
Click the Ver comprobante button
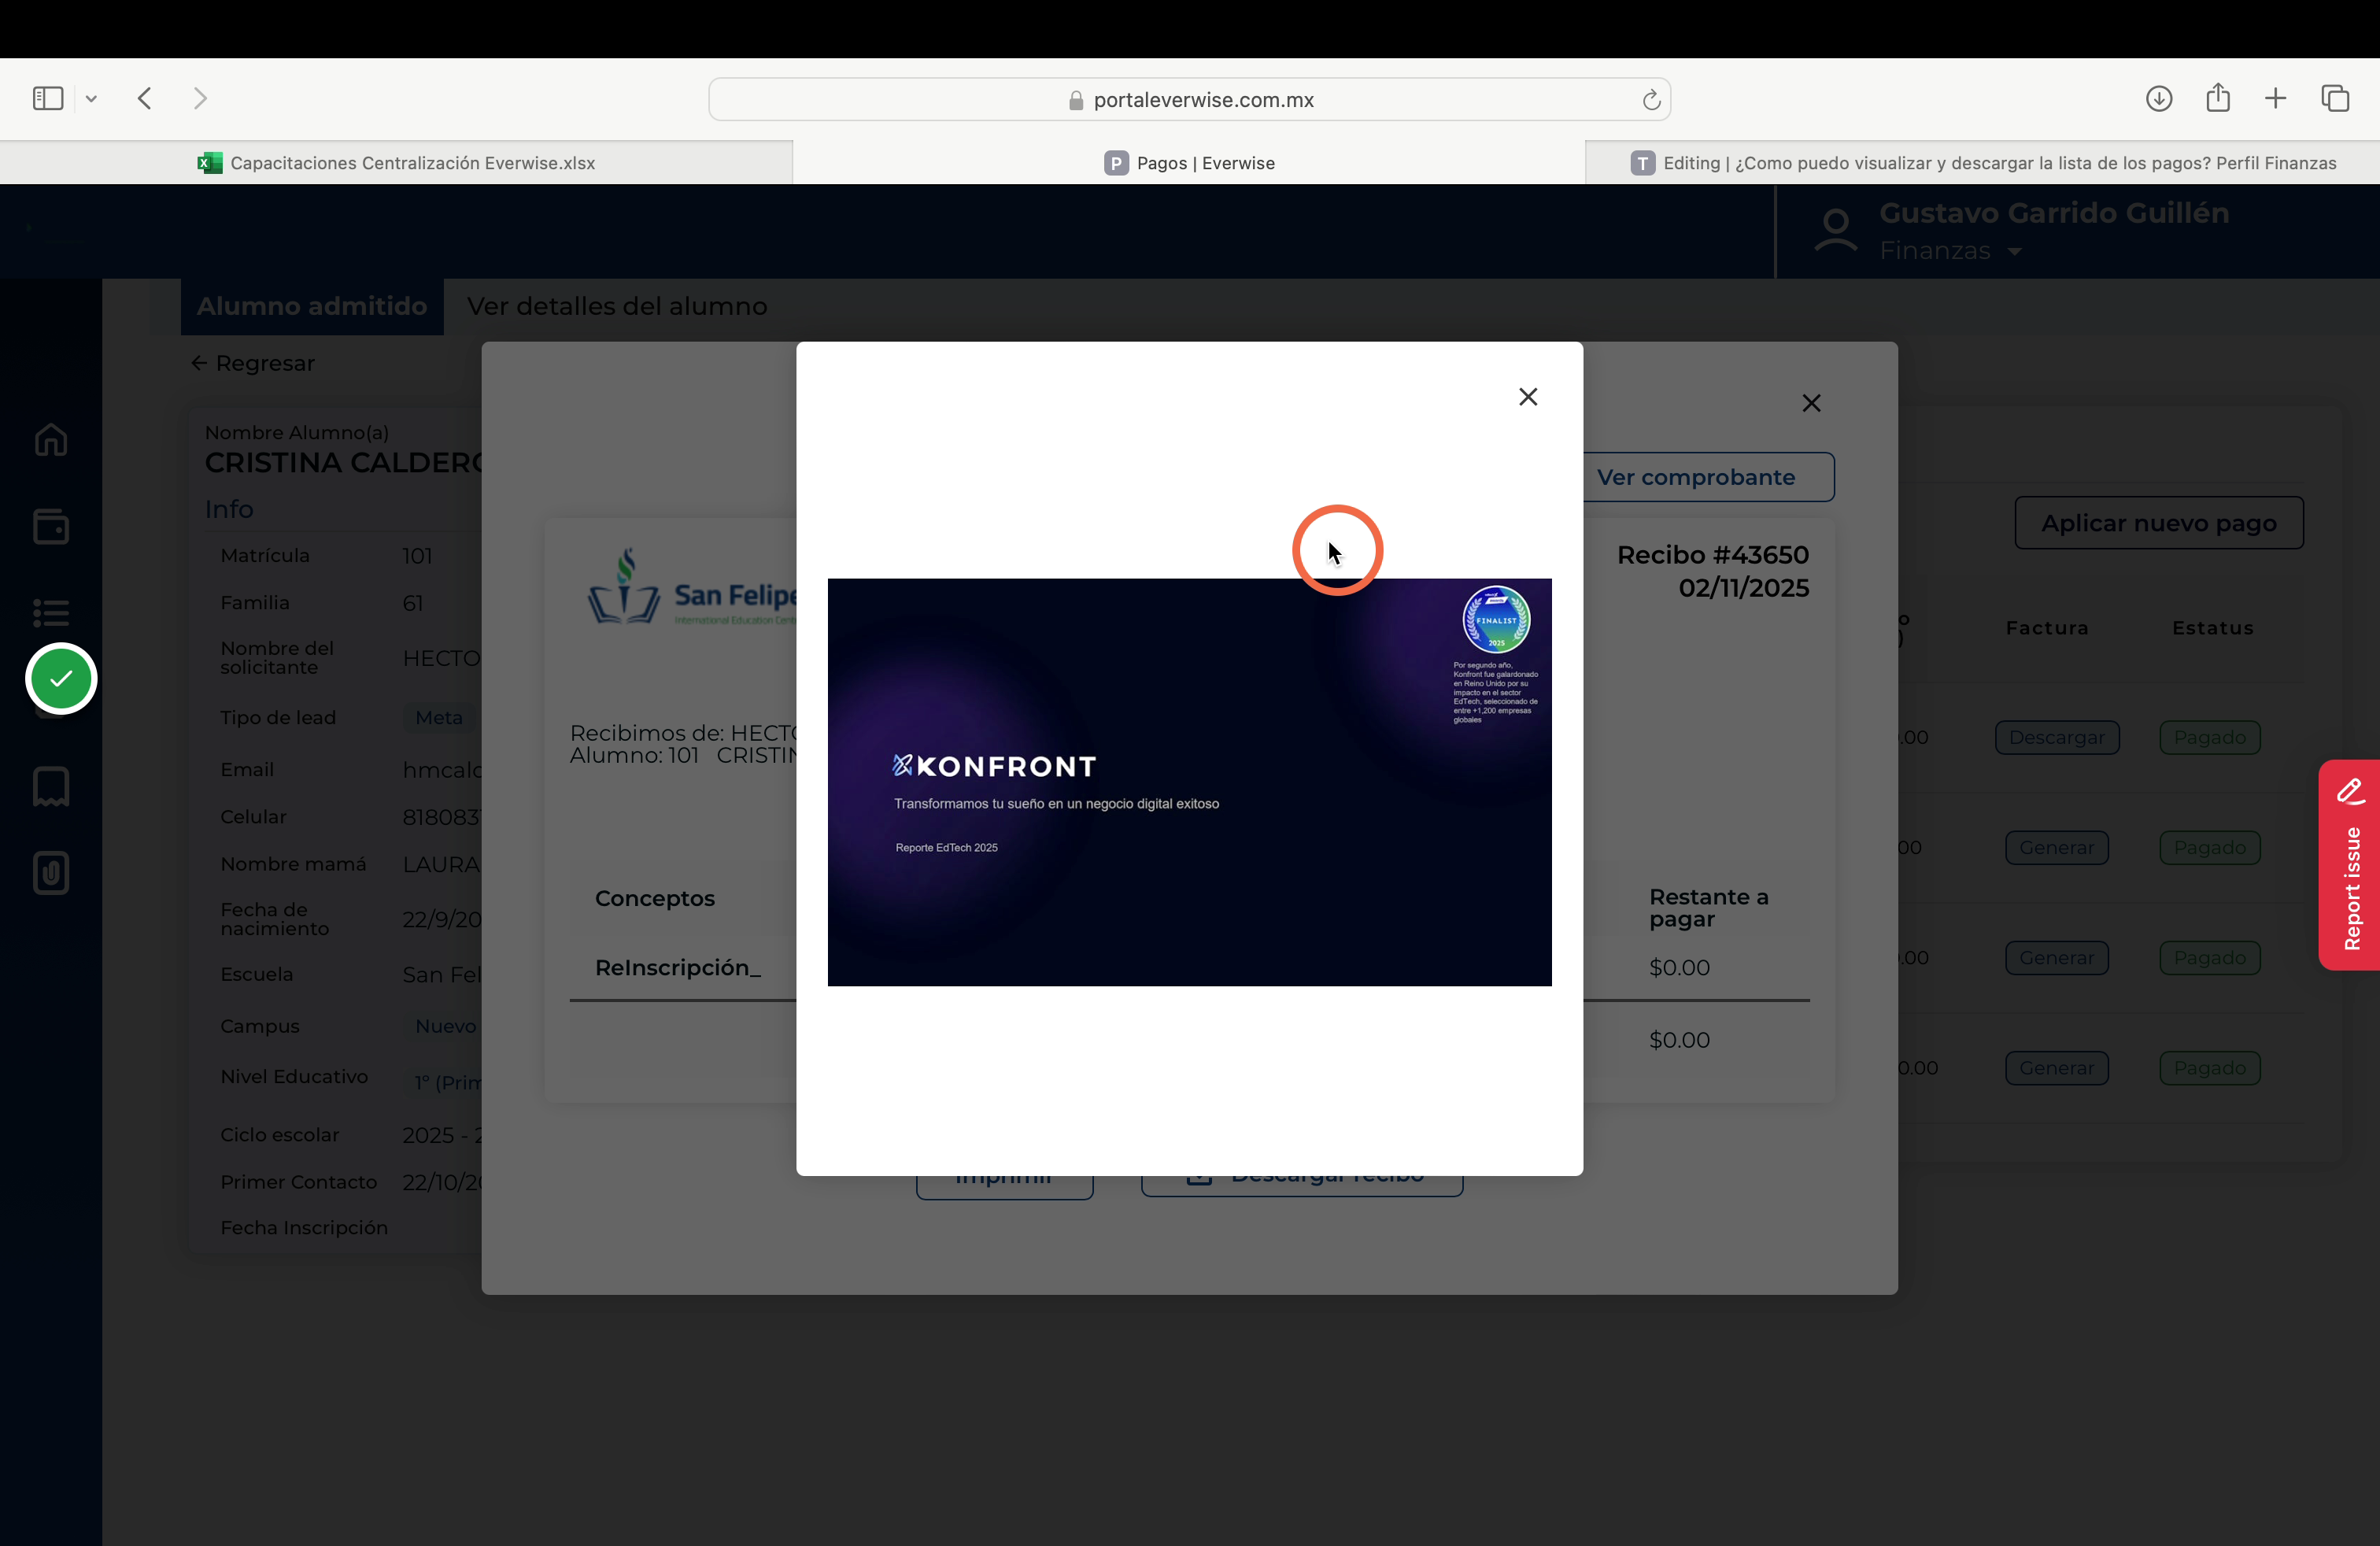(x=1708, y=477)
